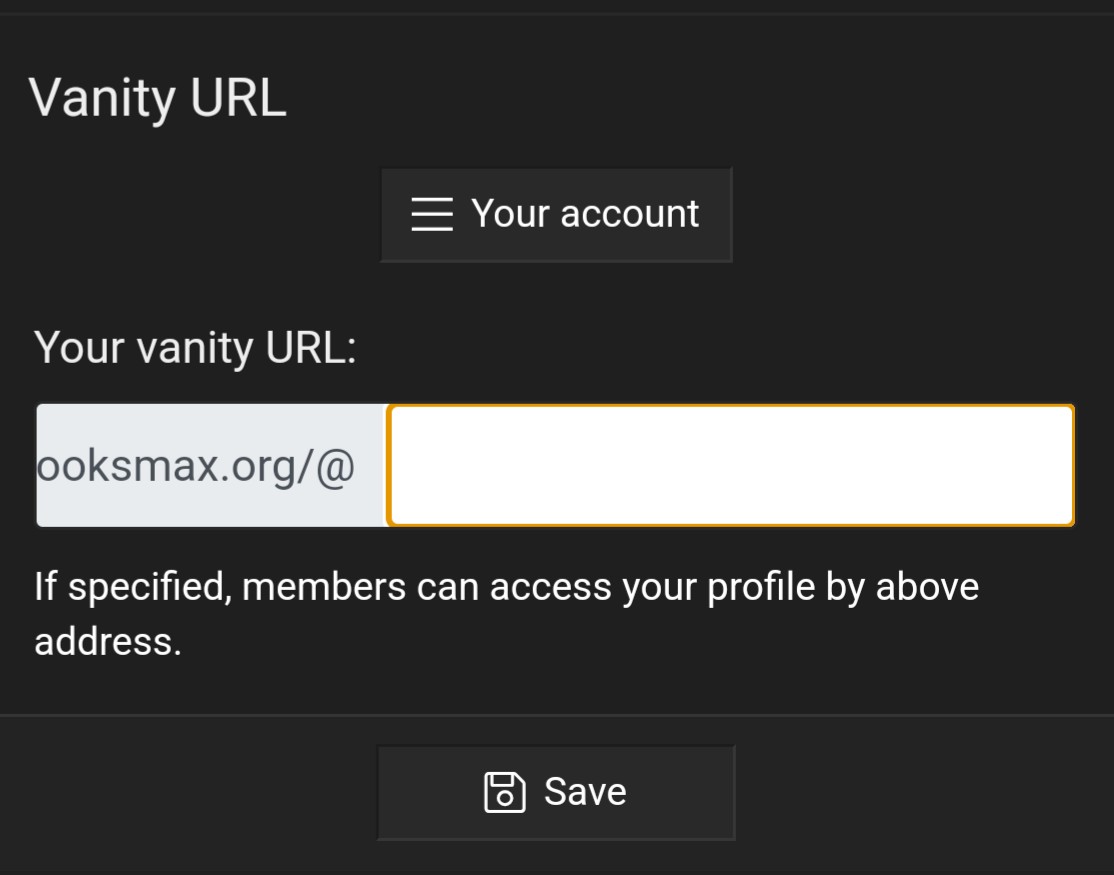Viewport: 1114px width, 875px height.
Task: Click the hamburger menu icon
Action: [x=432, y=214]
